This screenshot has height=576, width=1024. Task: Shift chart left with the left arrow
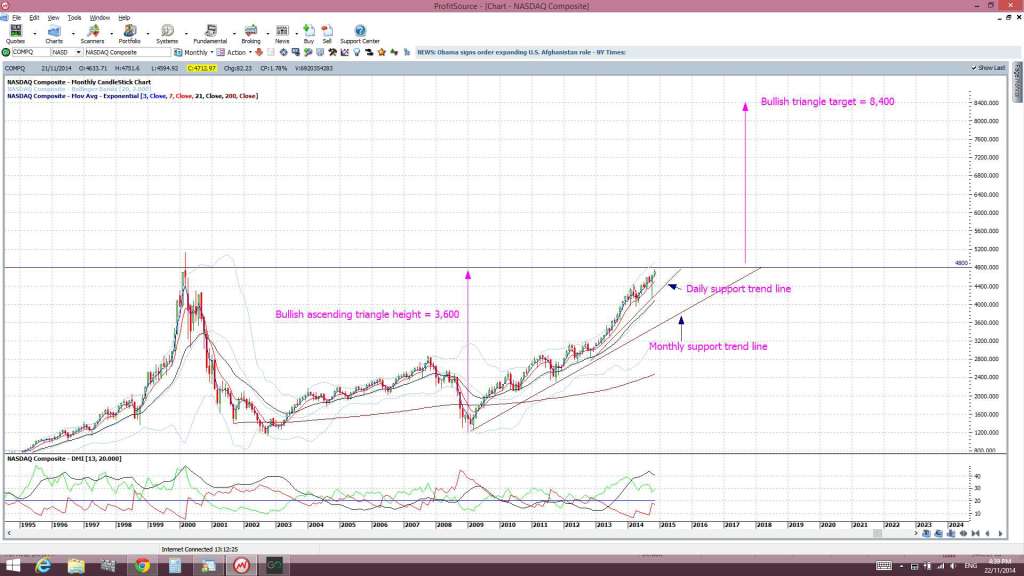pyautogui.click(x=987, y=534)
